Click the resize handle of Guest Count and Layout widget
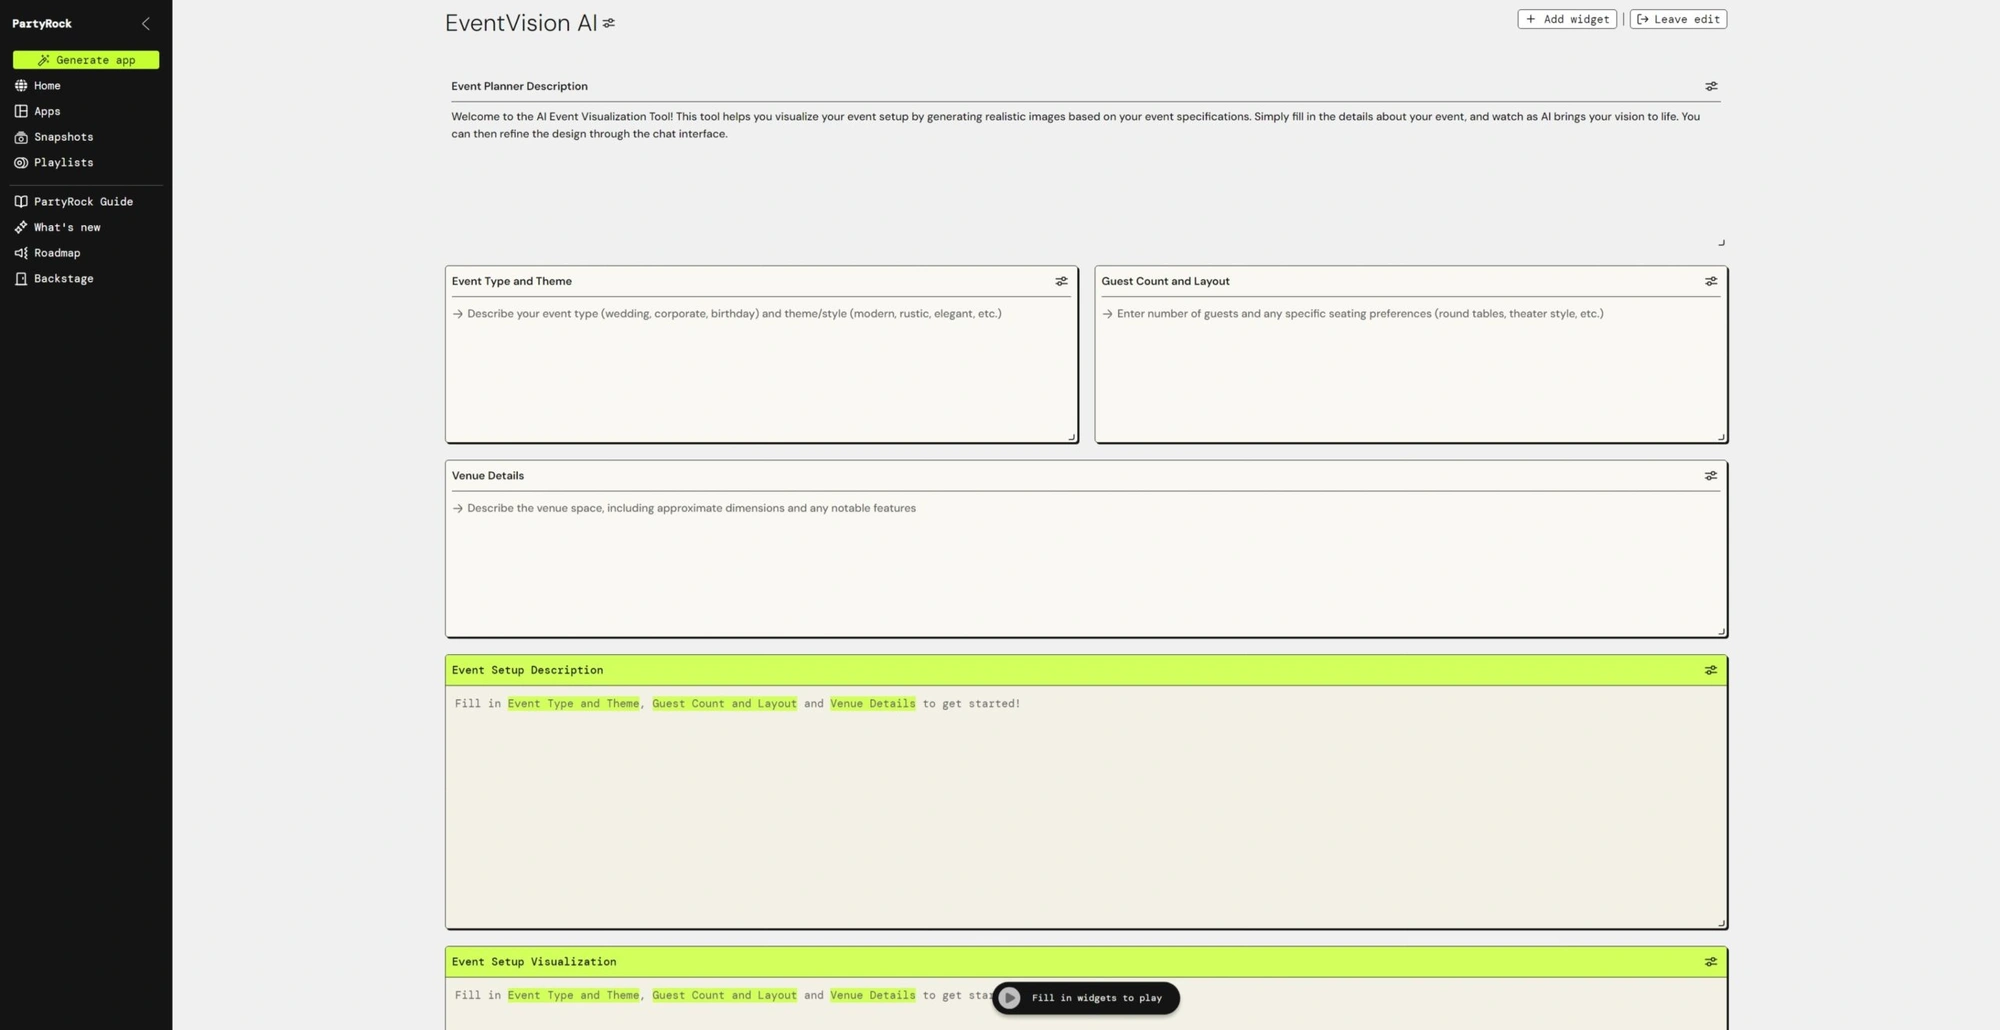The image size is (2000, 1030). (x=1721, y=437)
